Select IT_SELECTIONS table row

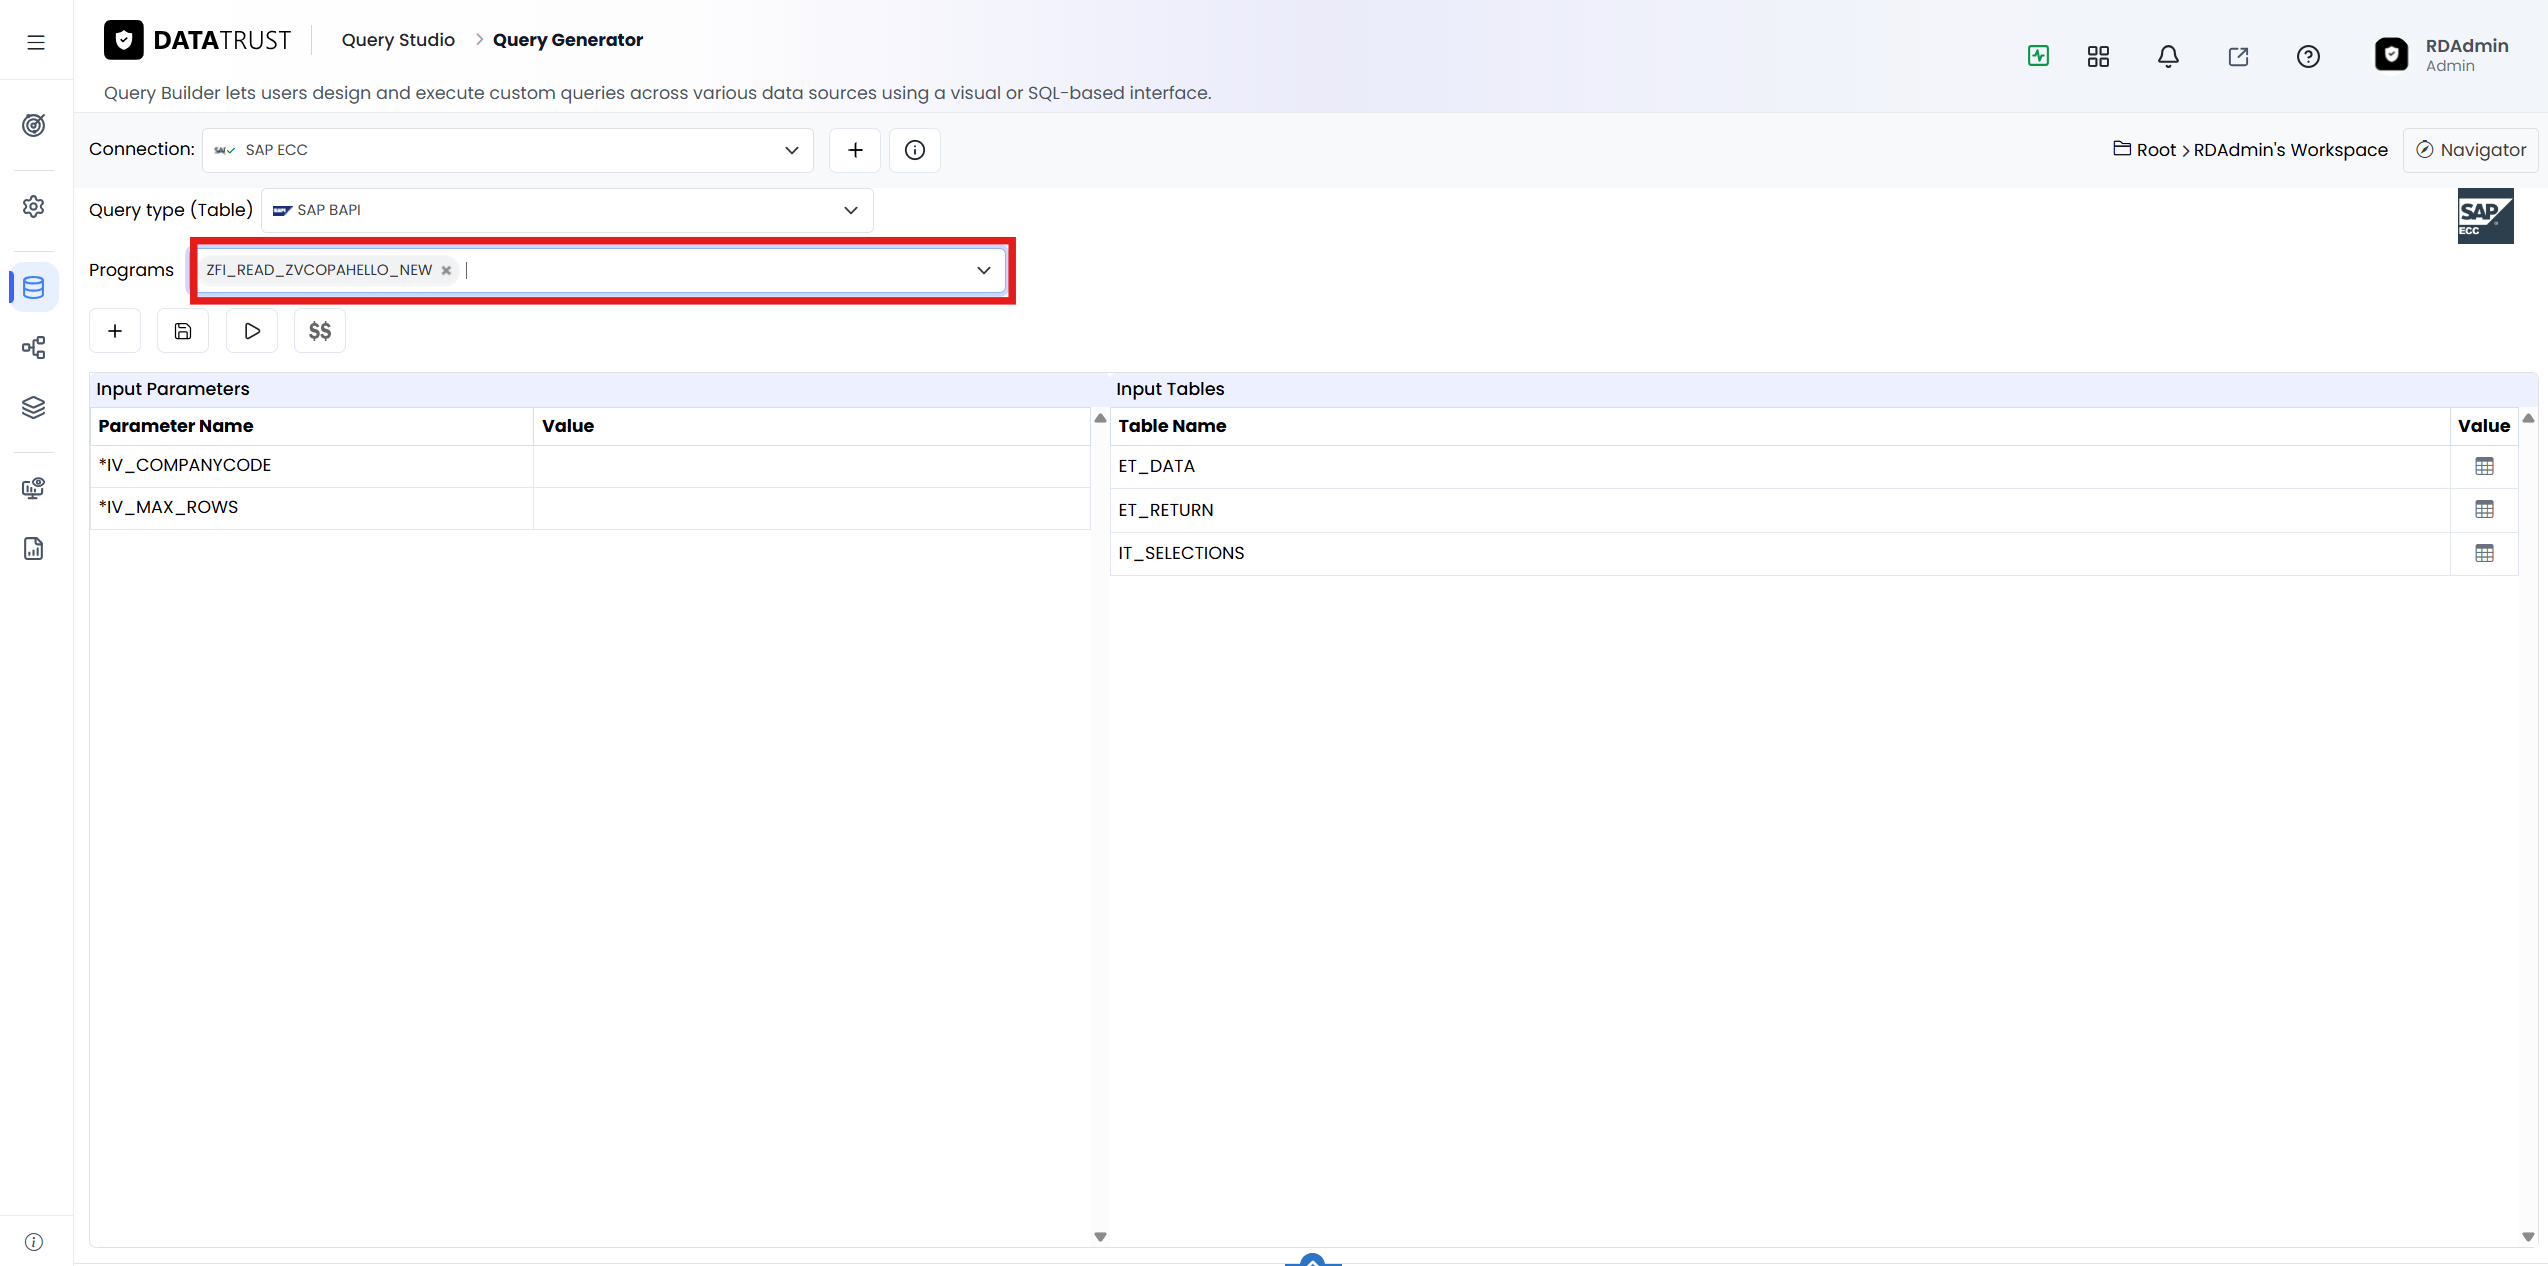click(x=1813, y=553)
